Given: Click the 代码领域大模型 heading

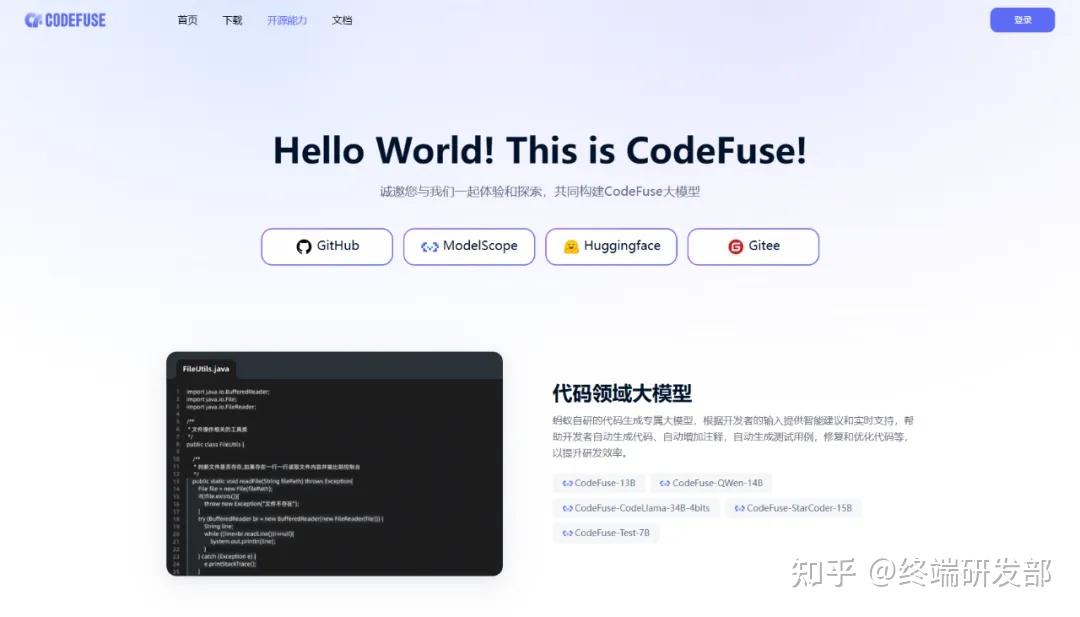Looking at the screenshot, I should pos(622,394).
